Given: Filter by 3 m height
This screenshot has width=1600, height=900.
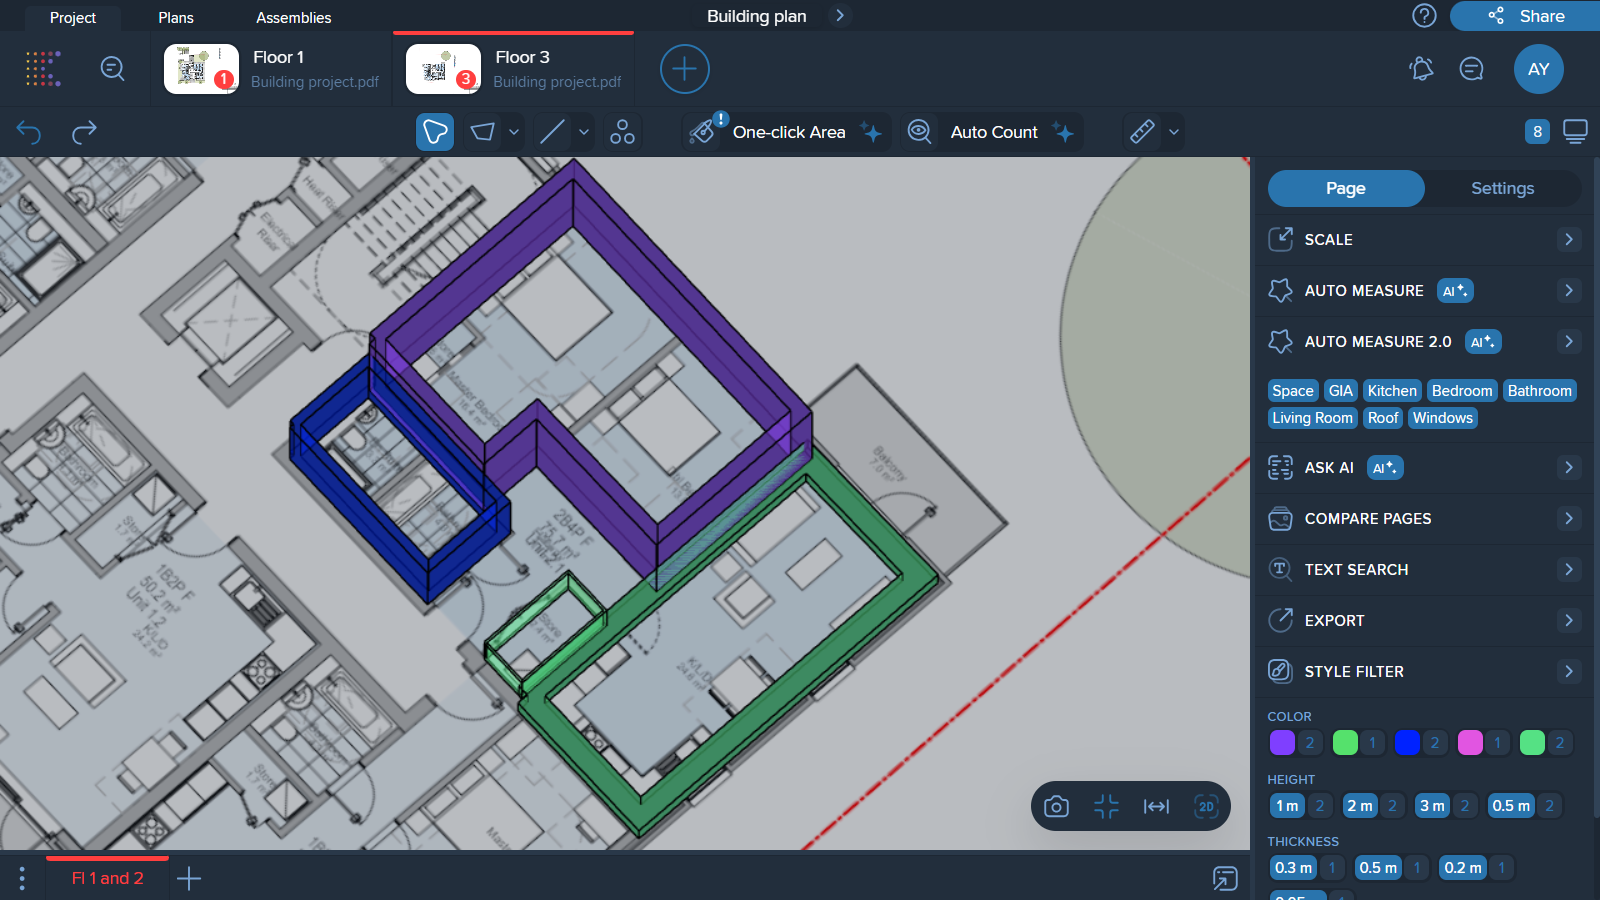Looking at the screenshot, I should click(x=1432, y=806).
